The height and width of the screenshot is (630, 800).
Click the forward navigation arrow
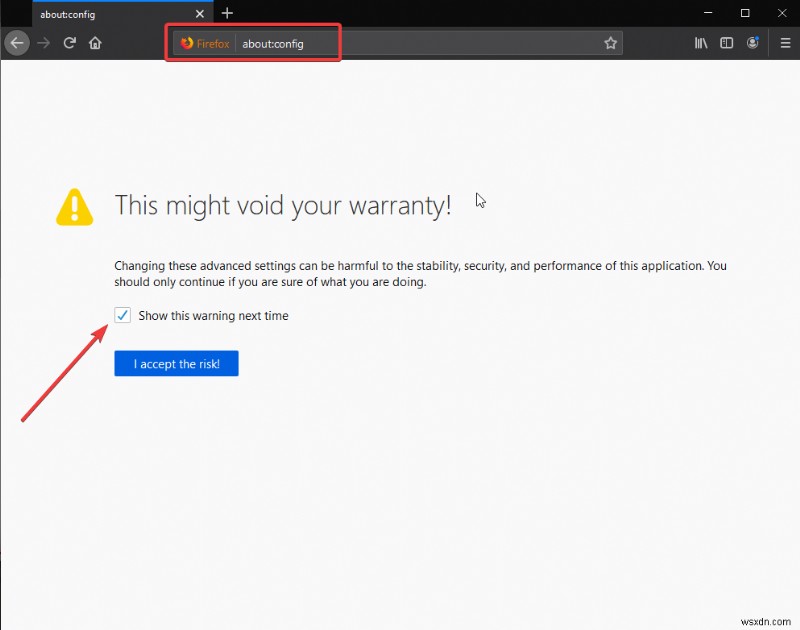click(x=43, y=43)
